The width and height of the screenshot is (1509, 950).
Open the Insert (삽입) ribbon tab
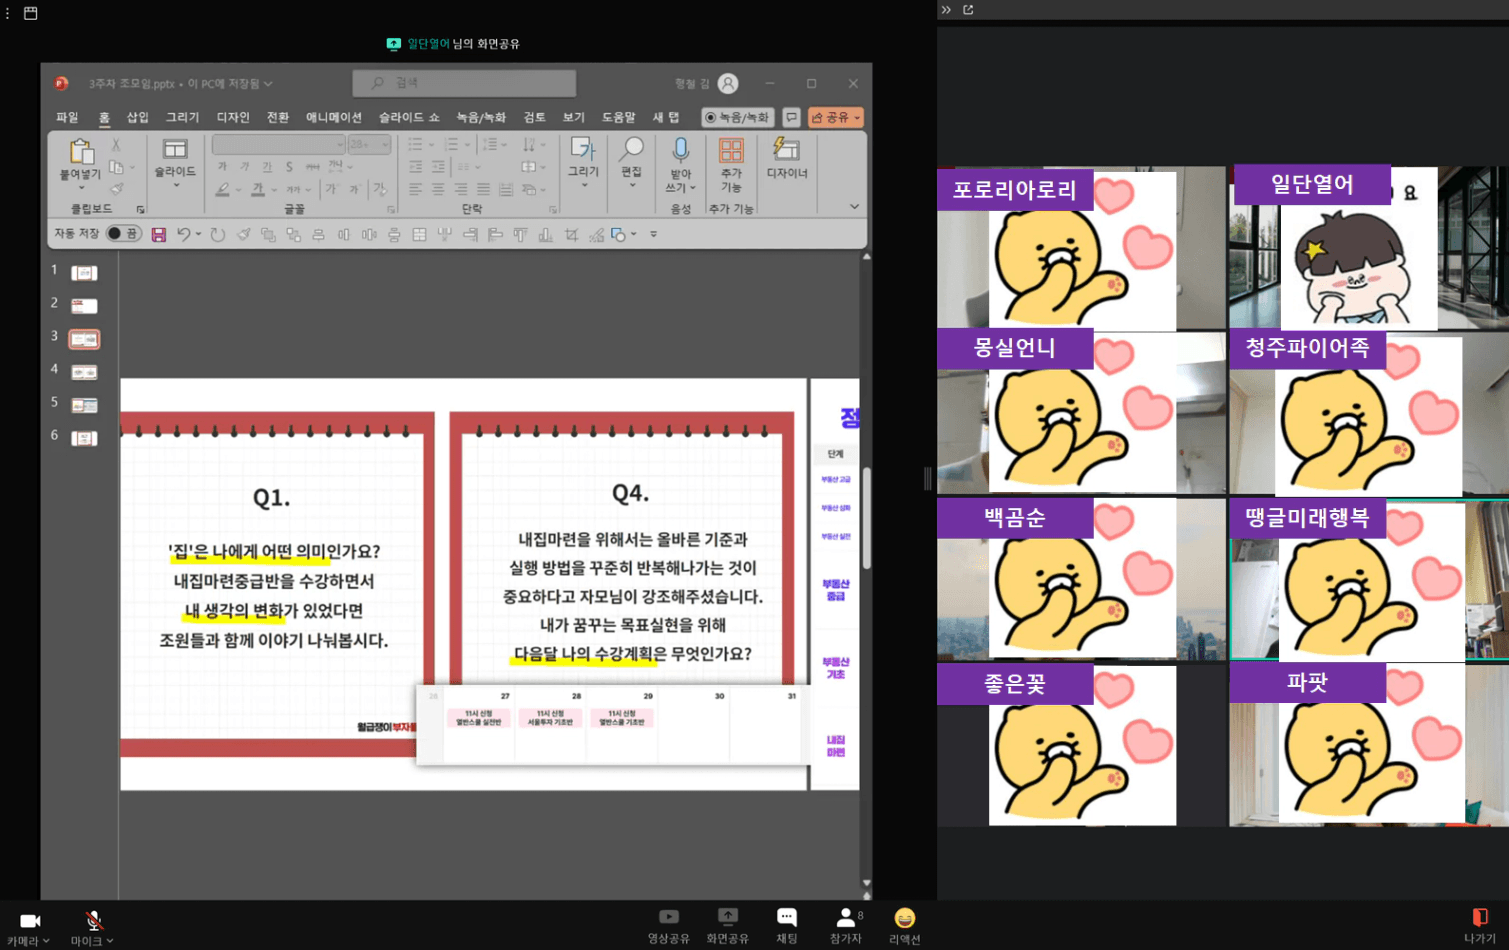click(x=137, y=118)
